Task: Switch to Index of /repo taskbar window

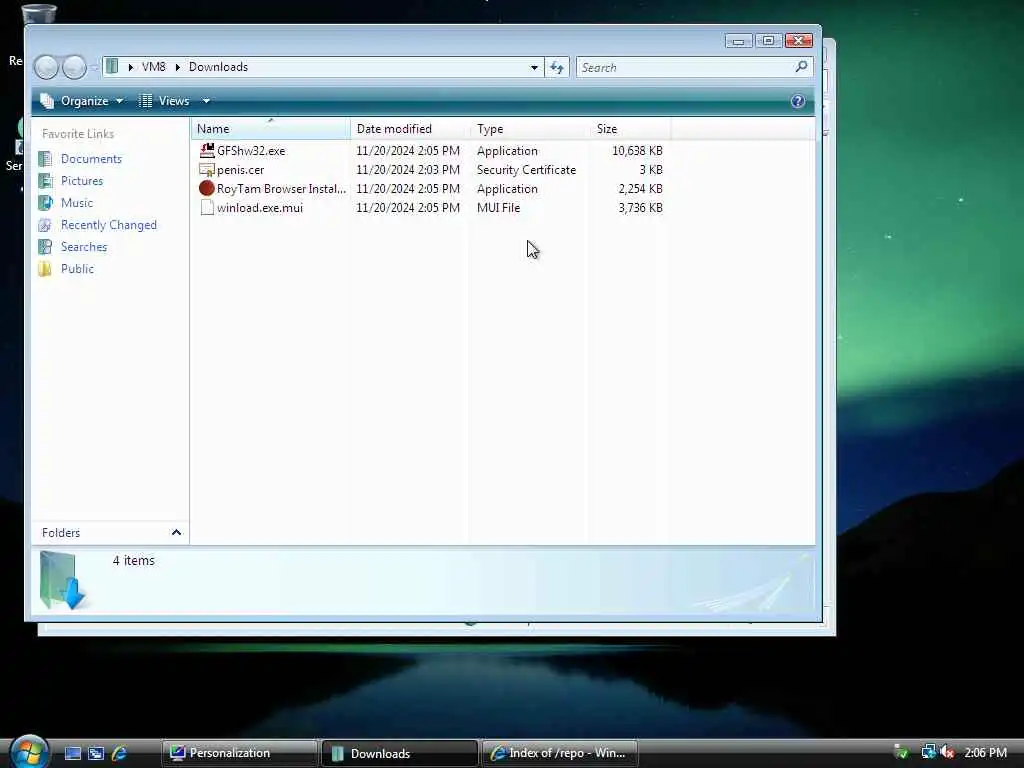Action: pyautogui.click(x=560, y=753)
